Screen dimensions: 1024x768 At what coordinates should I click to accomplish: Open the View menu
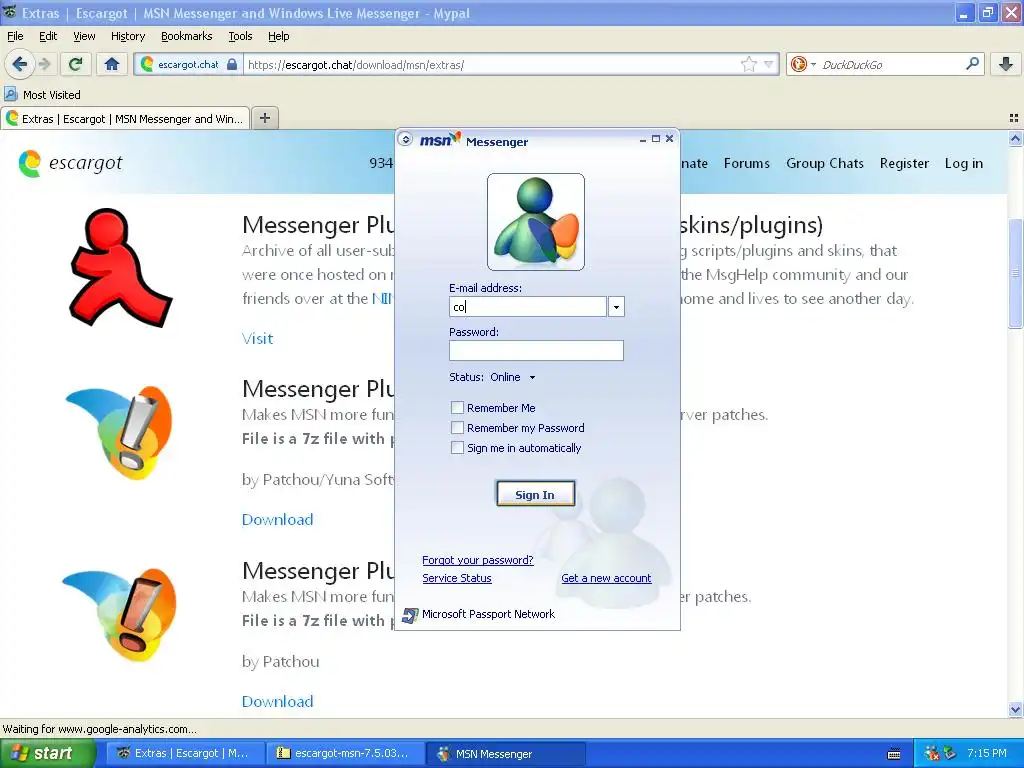pyautogui.click(x=84, y=36)
